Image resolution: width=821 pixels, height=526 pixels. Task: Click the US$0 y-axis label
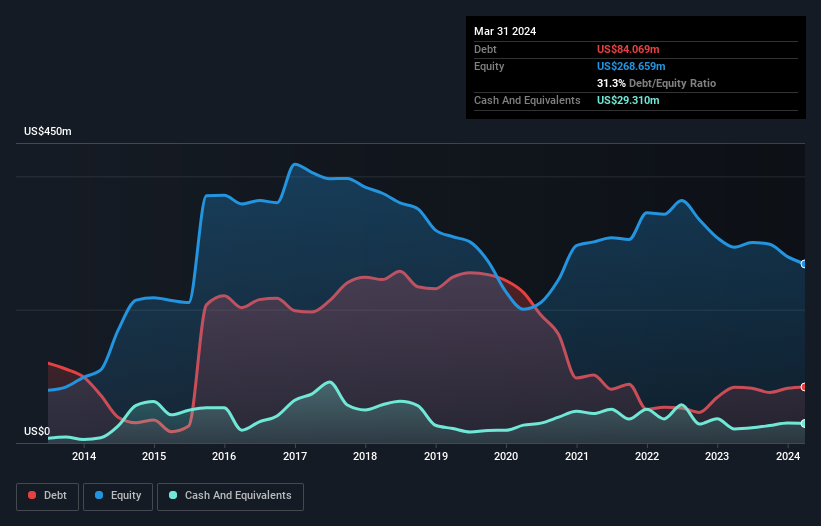37,432
